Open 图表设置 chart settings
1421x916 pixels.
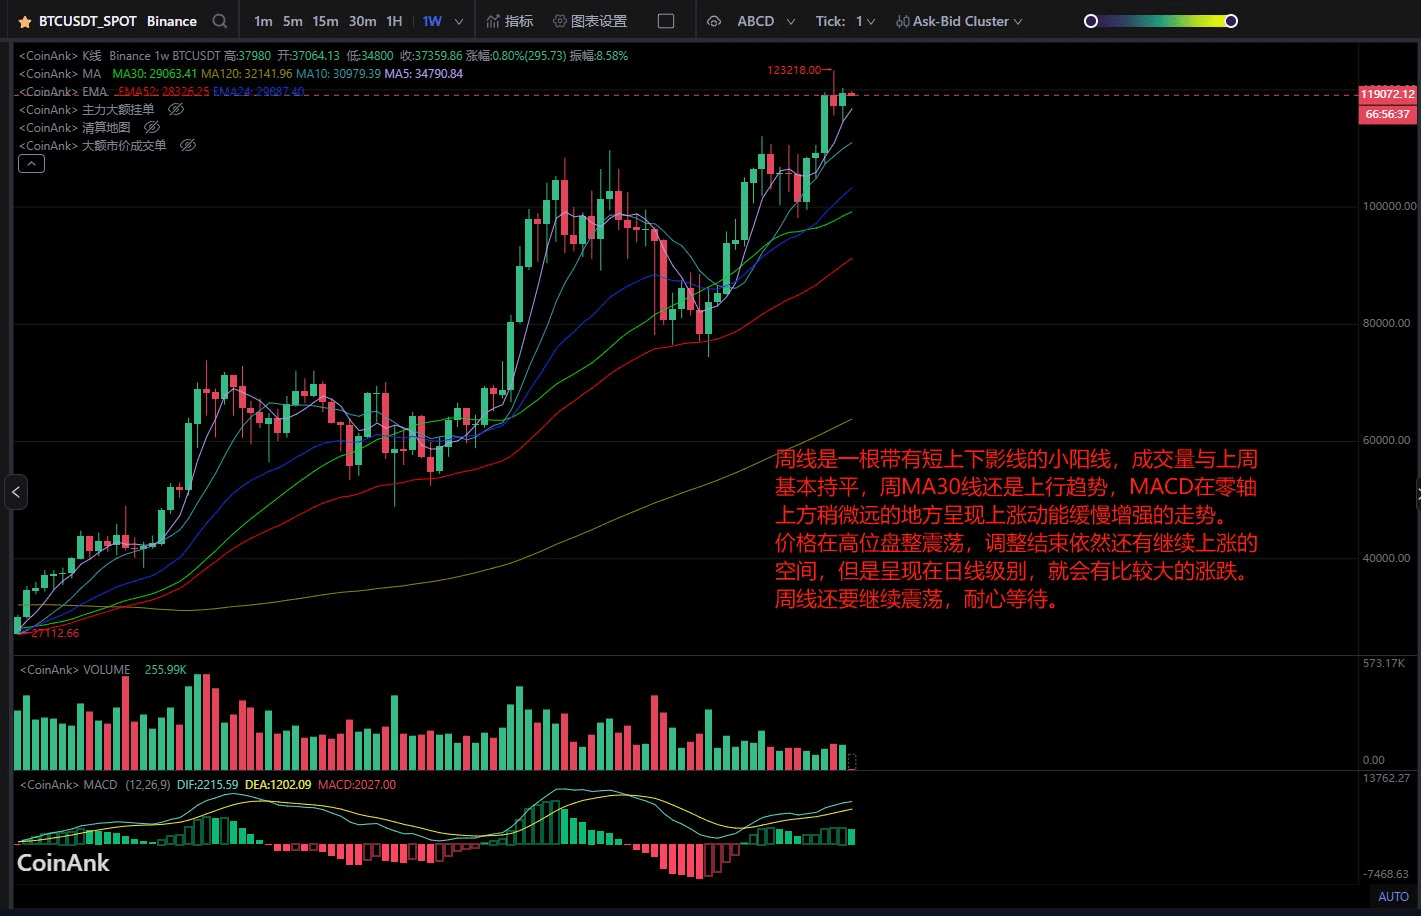click(590, 21)
